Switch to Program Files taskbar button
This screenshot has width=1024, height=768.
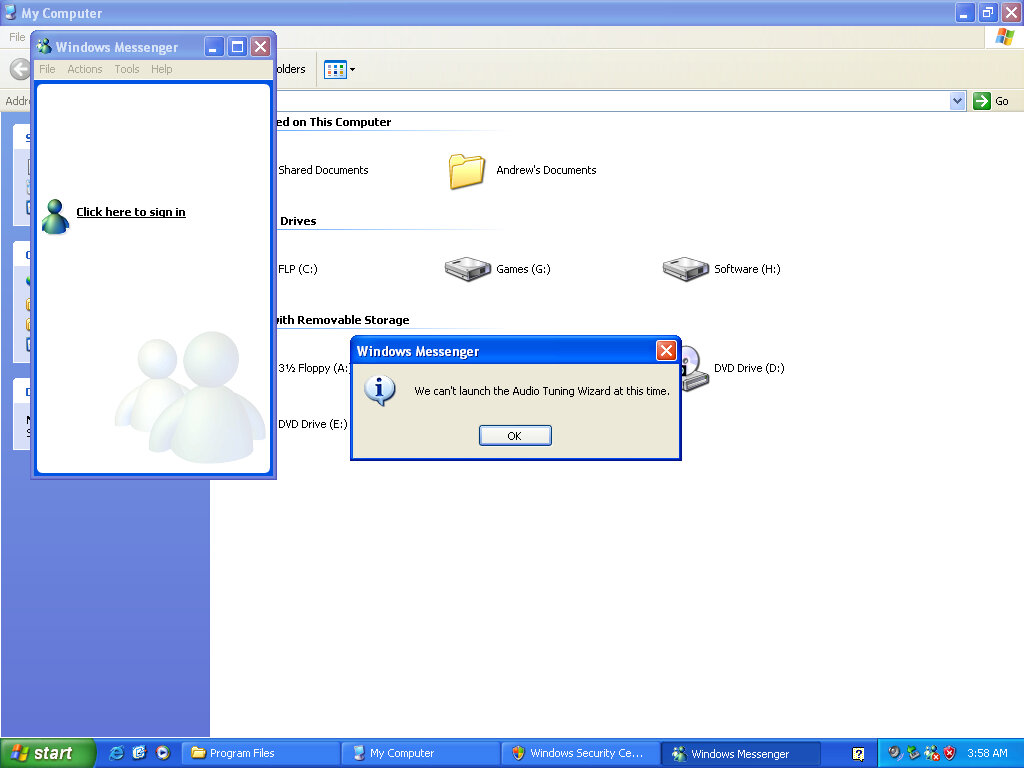tap(260, 753)
